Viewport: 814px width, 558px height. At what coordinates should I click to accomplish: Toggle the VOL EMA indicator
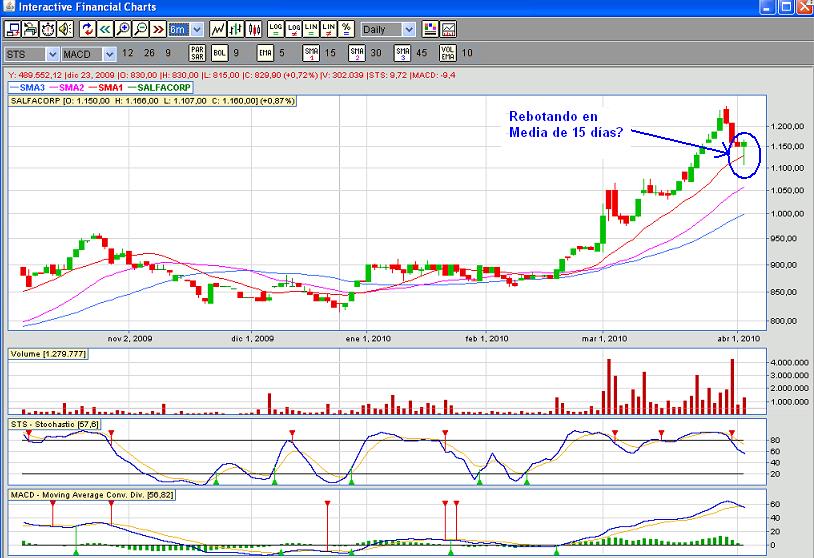[x=448, y=52]
